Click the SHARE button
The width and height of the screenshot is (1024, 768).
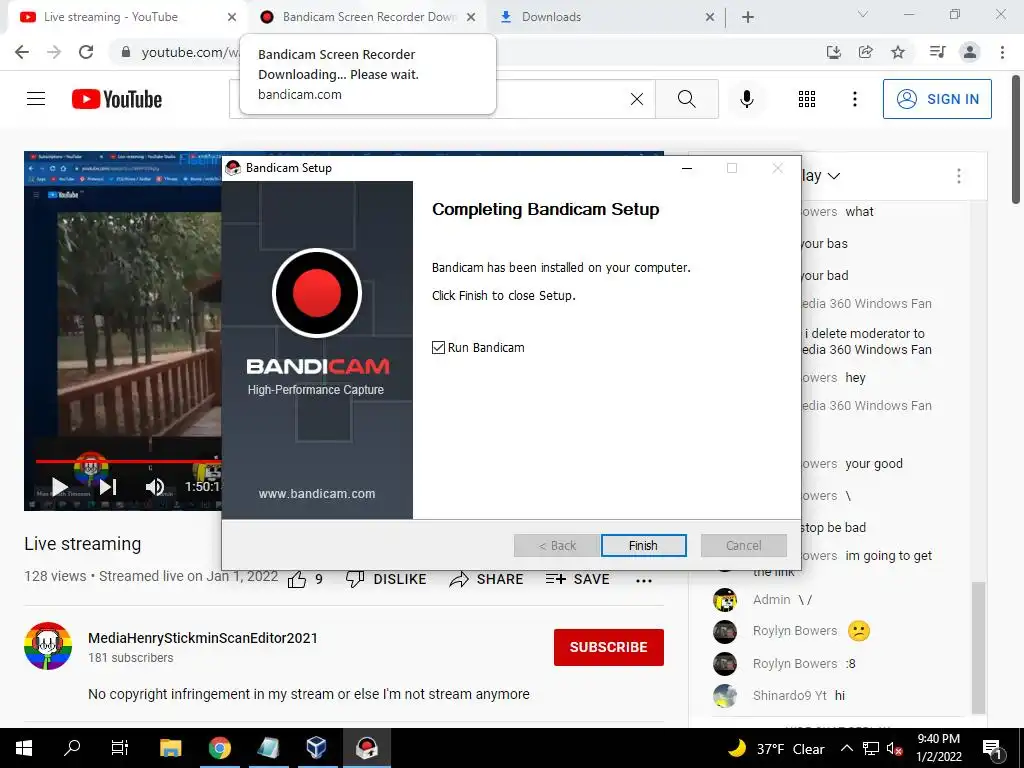click(487, 579)
